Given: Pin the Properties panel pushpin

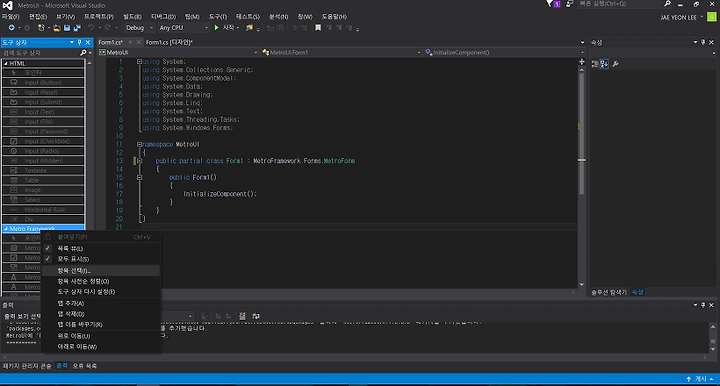Looking at the screenshot, I should 703,42.
